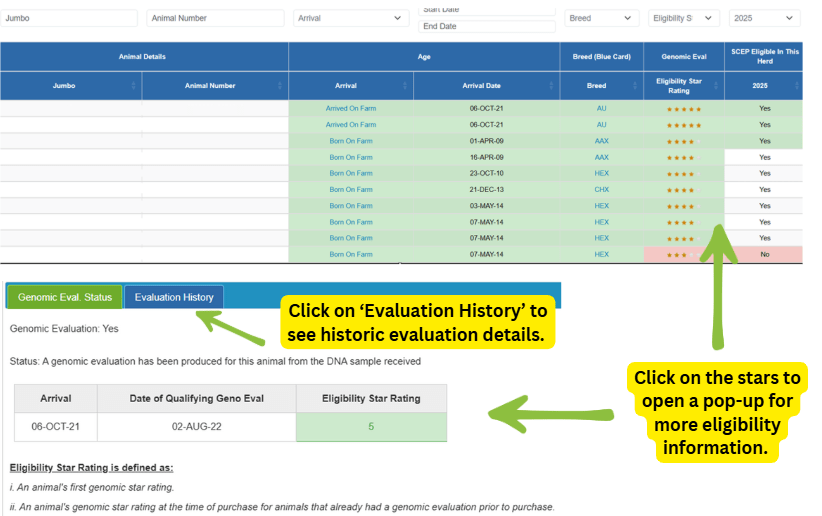
Task: Open the Arrival filter dropdown
Action: tap(350, 18)
